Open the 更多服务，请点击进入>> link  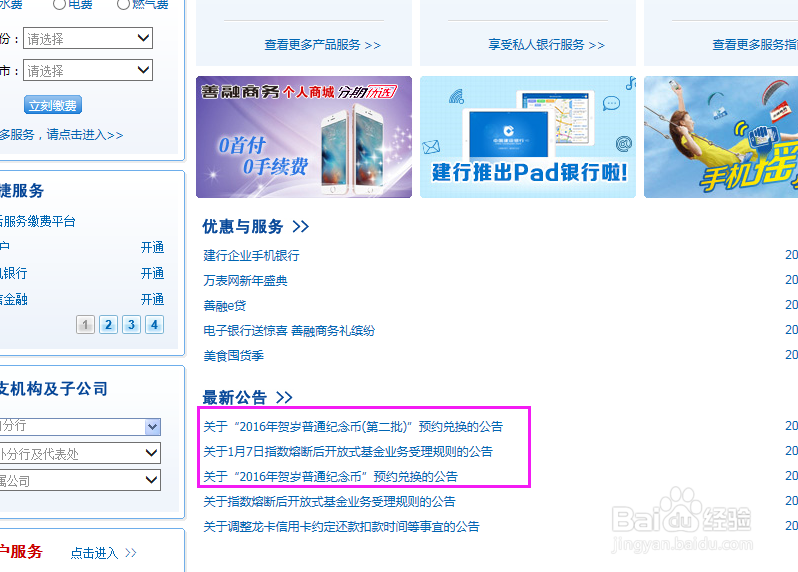coord(61,135)
